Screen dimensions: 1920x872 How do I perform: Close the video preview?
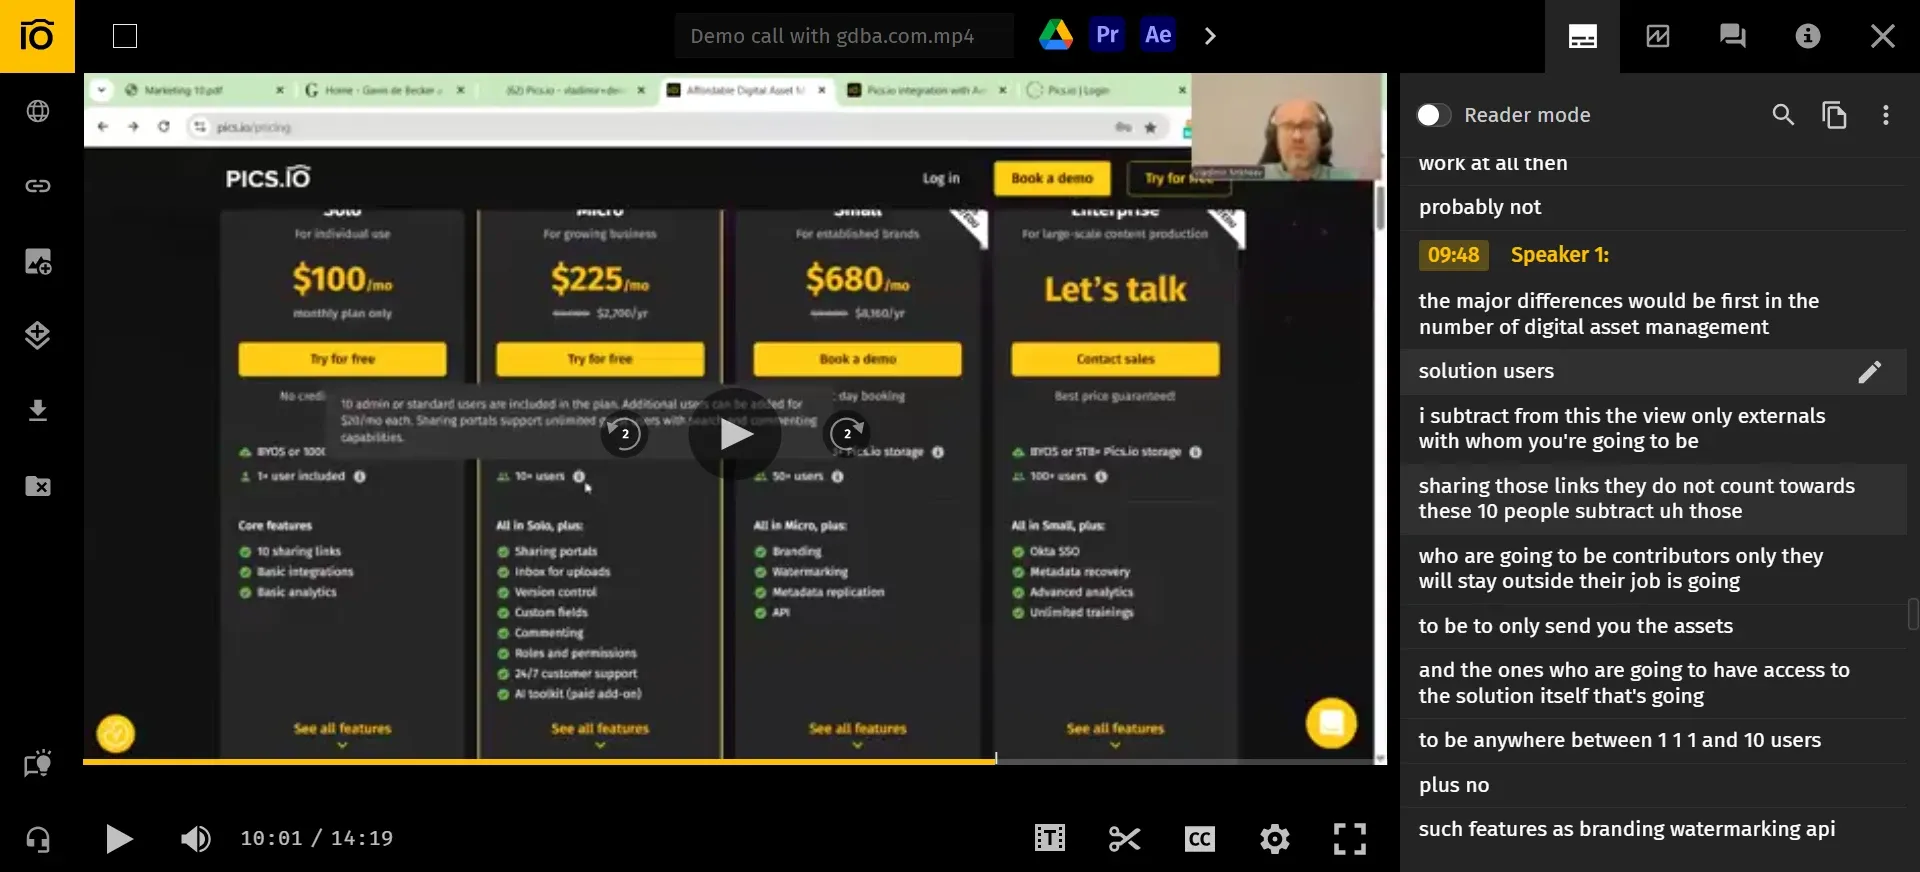point(1882,36)
